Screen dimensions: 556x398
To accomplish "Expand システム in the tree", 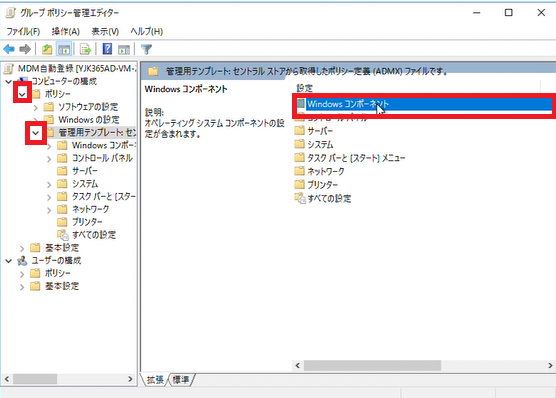I will (49, 184).
